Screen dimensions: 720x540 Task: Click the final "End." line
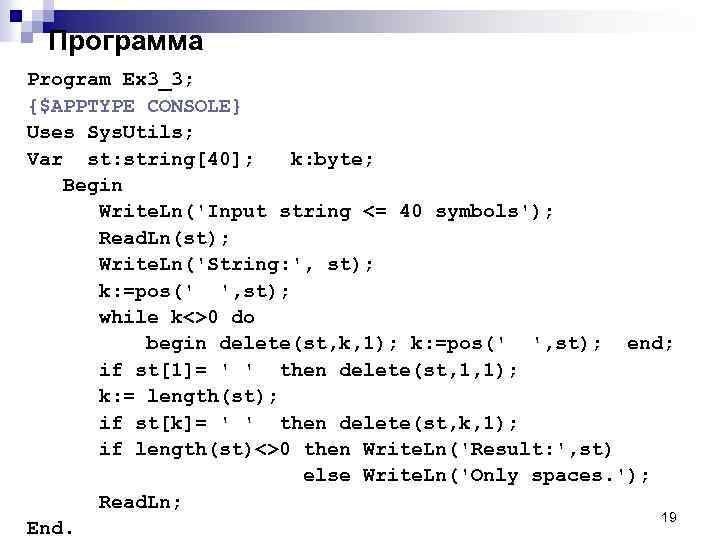click(50, 527)
